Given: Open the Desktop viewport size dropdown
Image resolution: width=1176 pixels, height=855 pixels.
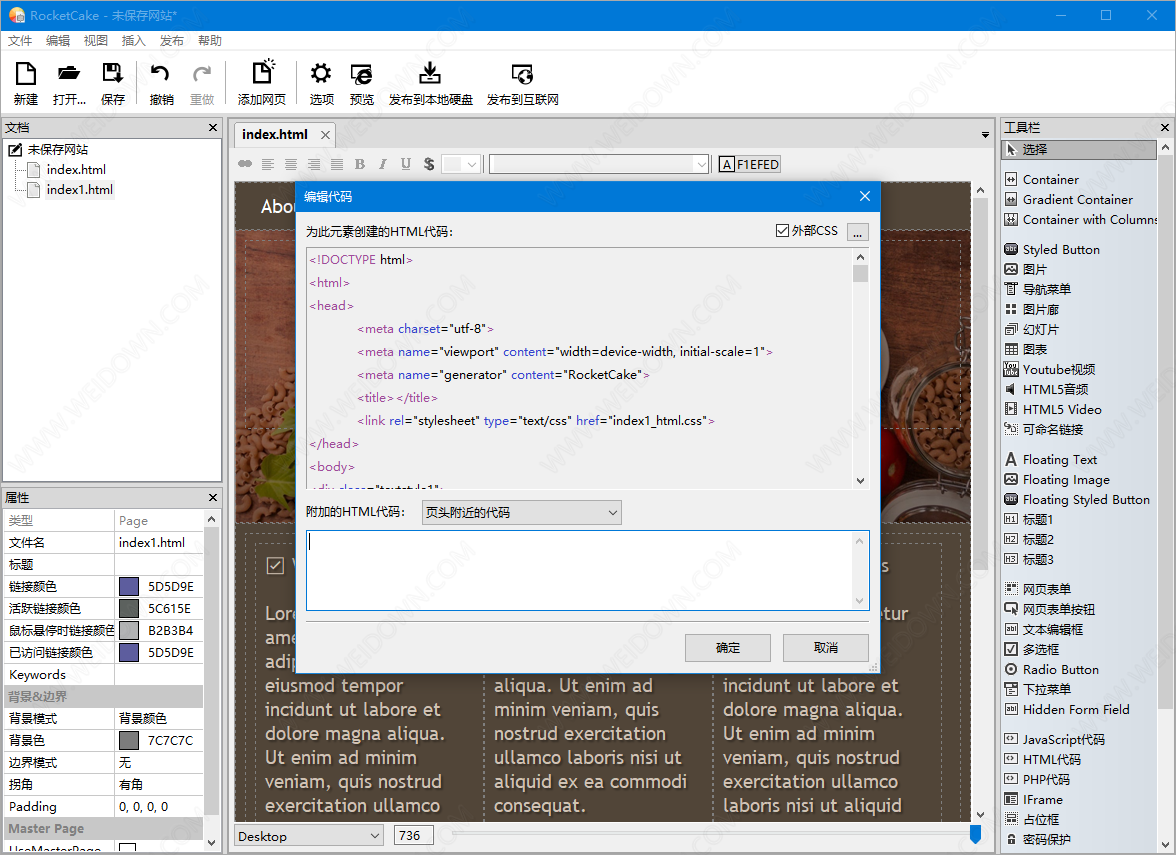Looking at the screenshot, I should pyautogui.click(x=309, y=836).
